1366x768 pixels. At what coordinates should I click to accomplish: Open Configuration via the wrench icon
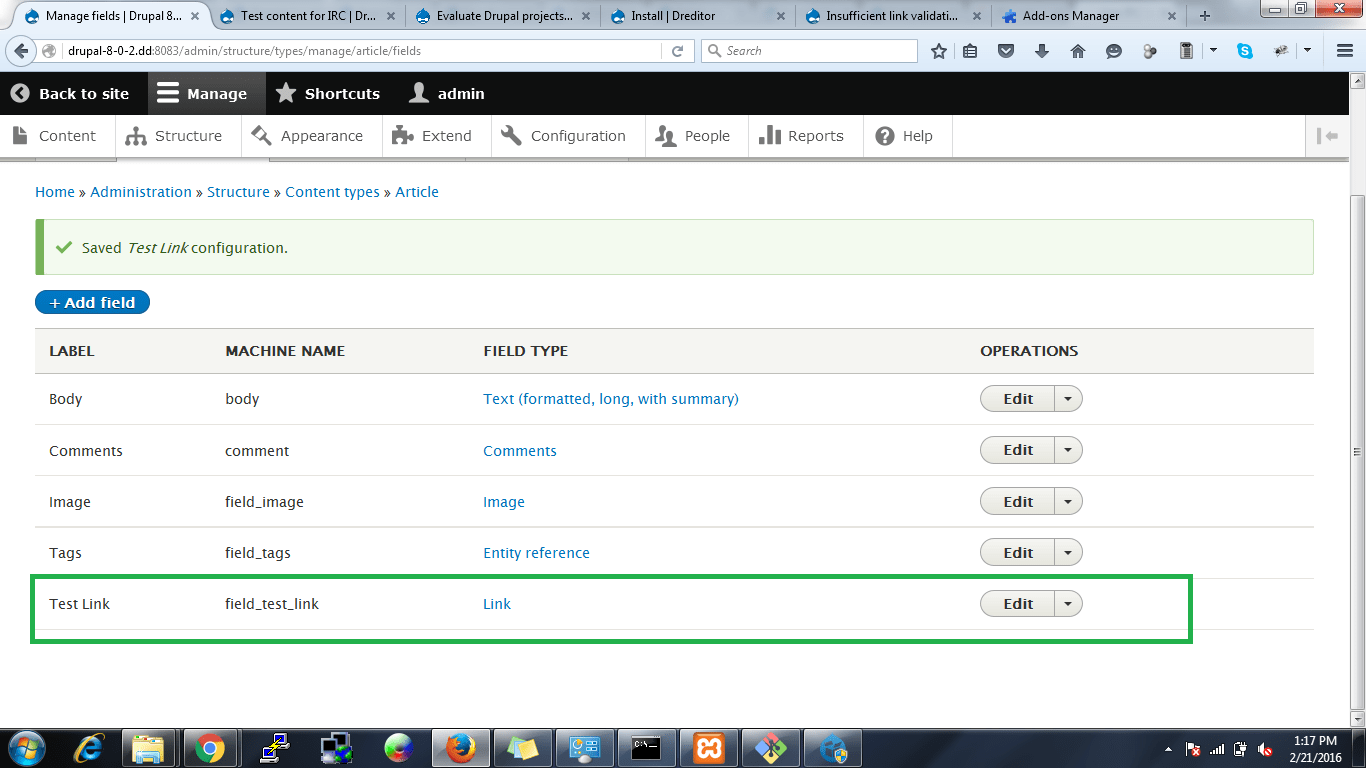coord(510,135)
